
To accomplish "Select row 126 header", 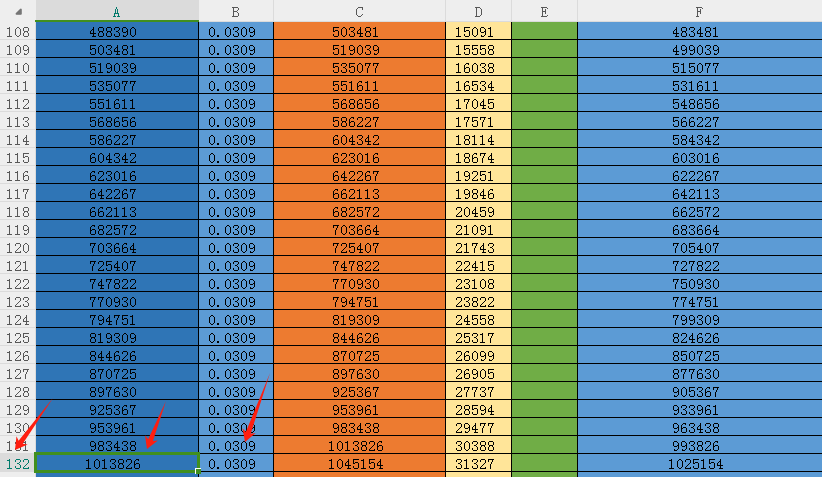I will click(x=18, y=356).
